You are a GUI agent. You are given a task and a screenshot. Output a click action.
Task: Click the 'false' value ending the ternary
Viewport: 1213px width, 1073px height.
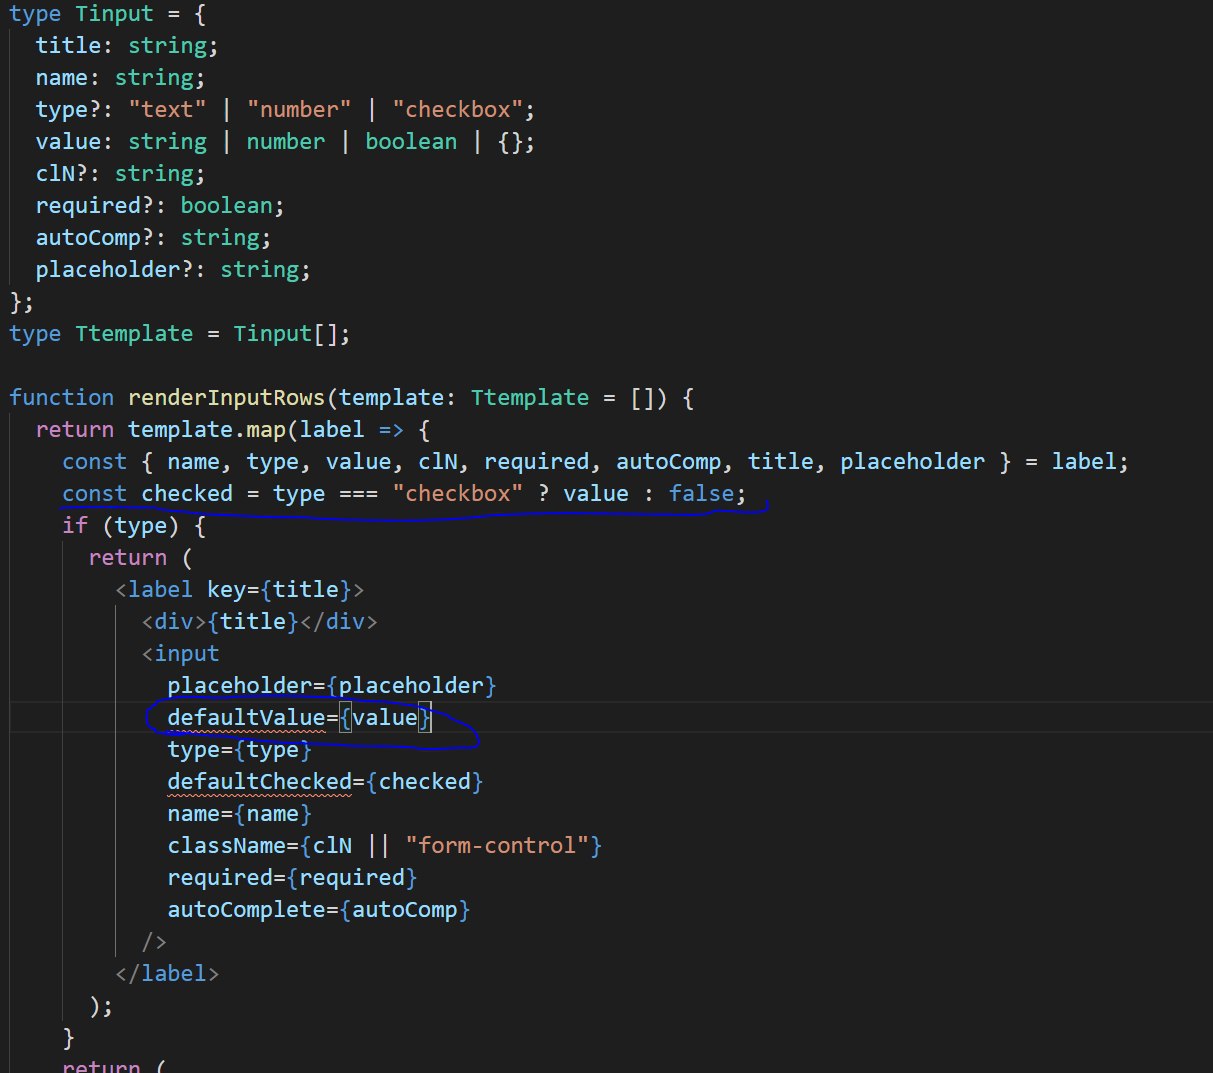click(701, 494)
